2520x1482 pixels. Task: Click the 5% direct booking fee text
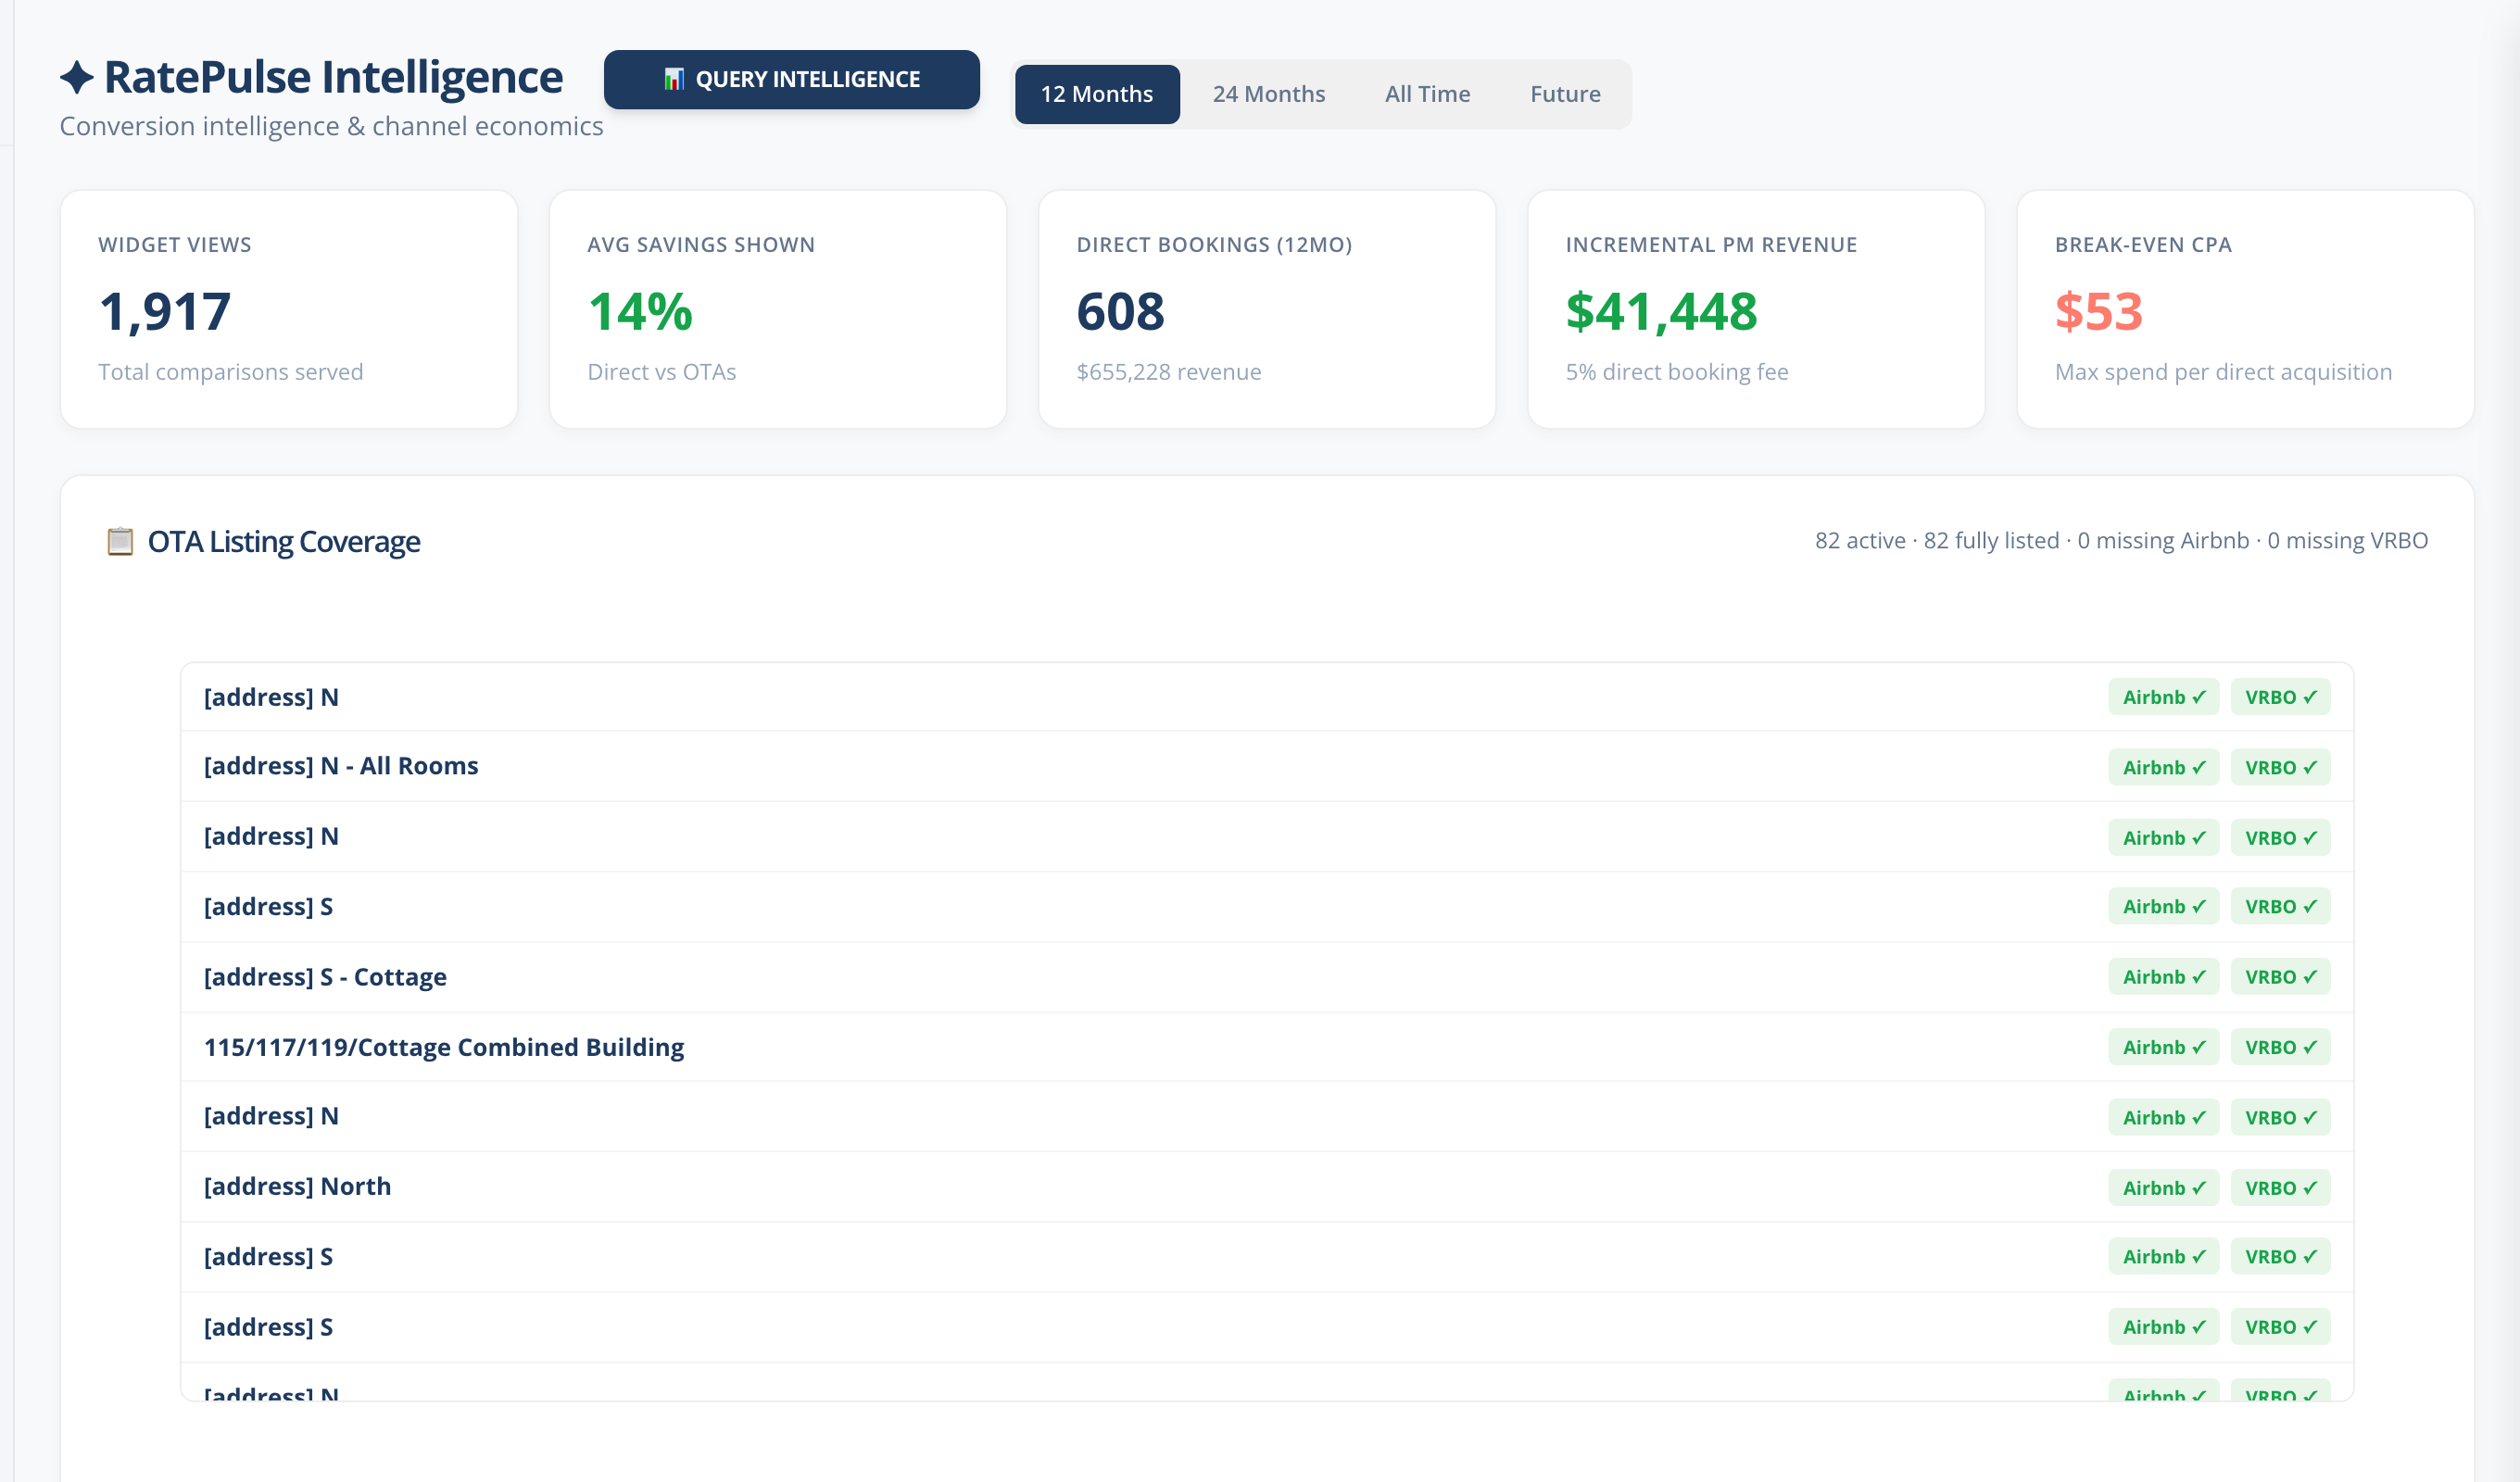(1677, 372)
